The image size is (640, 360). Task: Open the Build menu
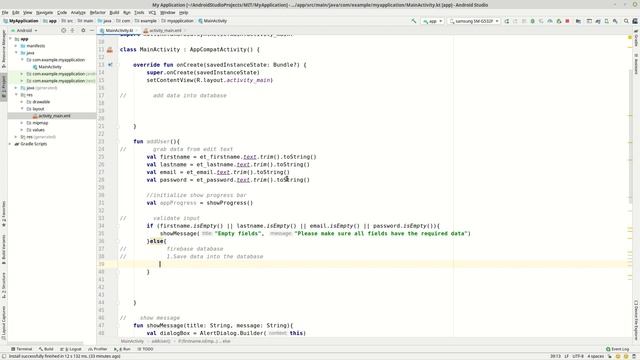point(114,13)
